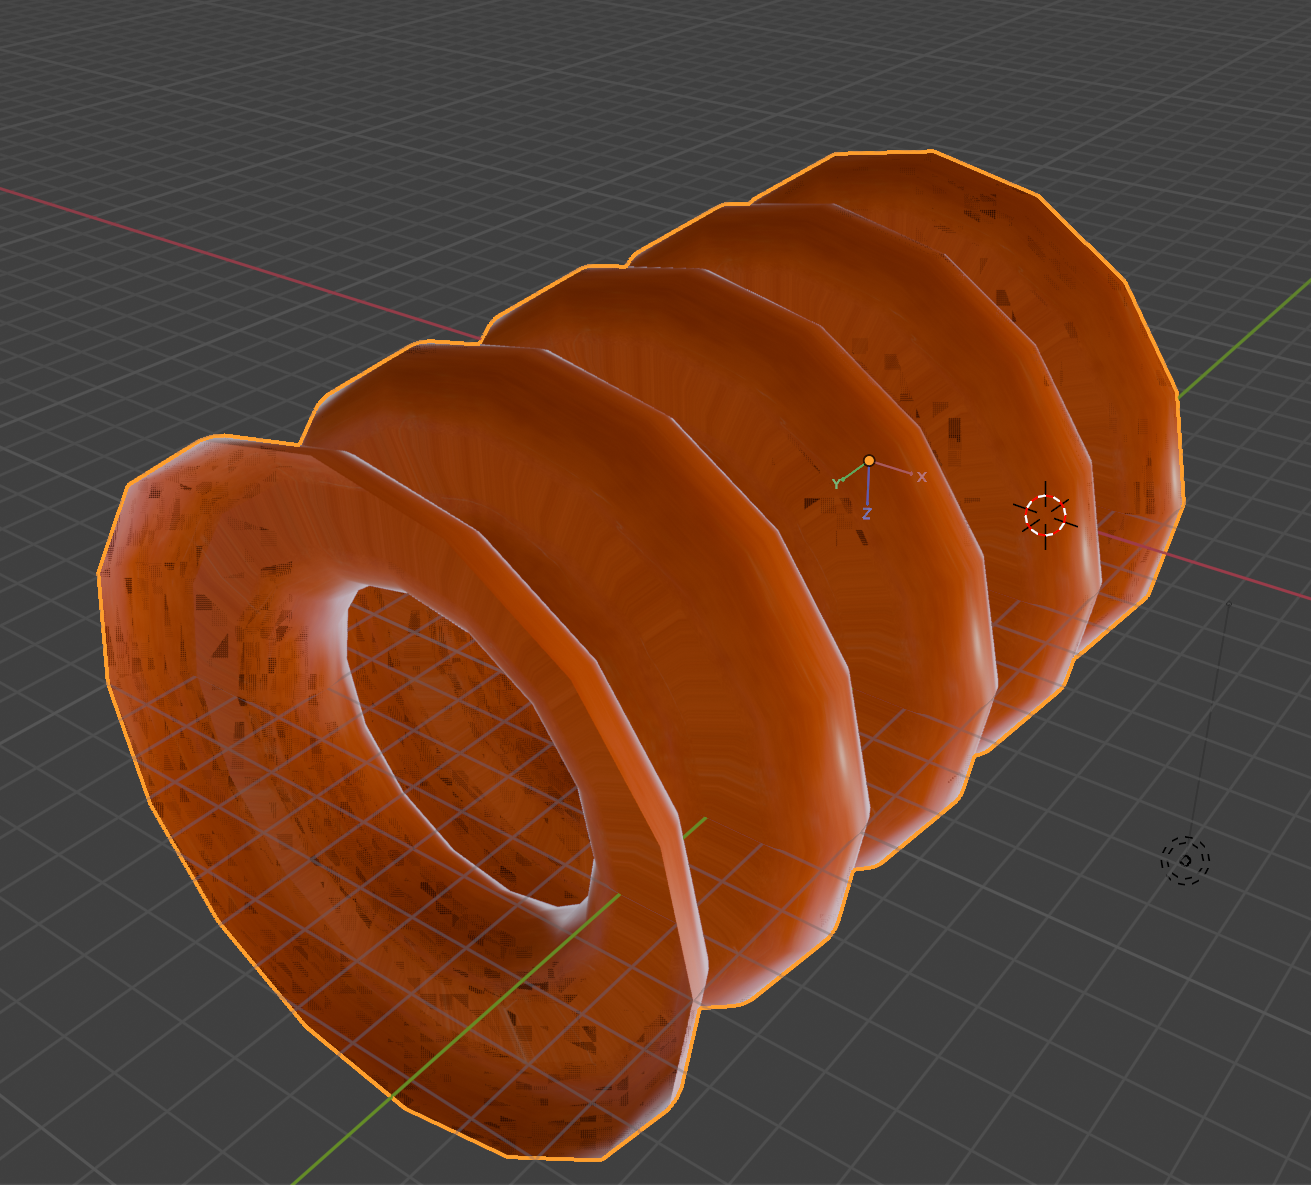Click the blue Z axis label
Viewport: 1311px width, 1185px height.
[866, 513]
